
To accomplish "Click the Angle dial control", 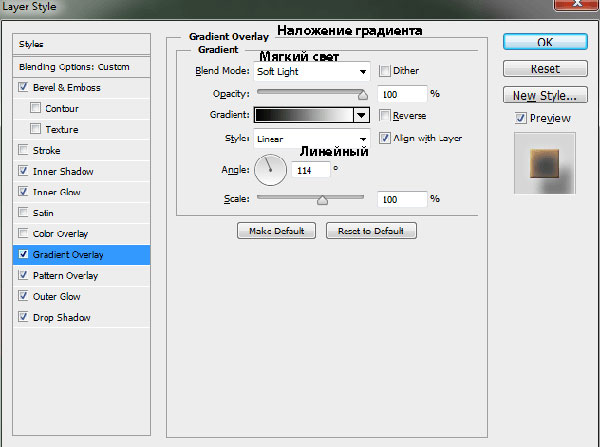I will [270, 170].
